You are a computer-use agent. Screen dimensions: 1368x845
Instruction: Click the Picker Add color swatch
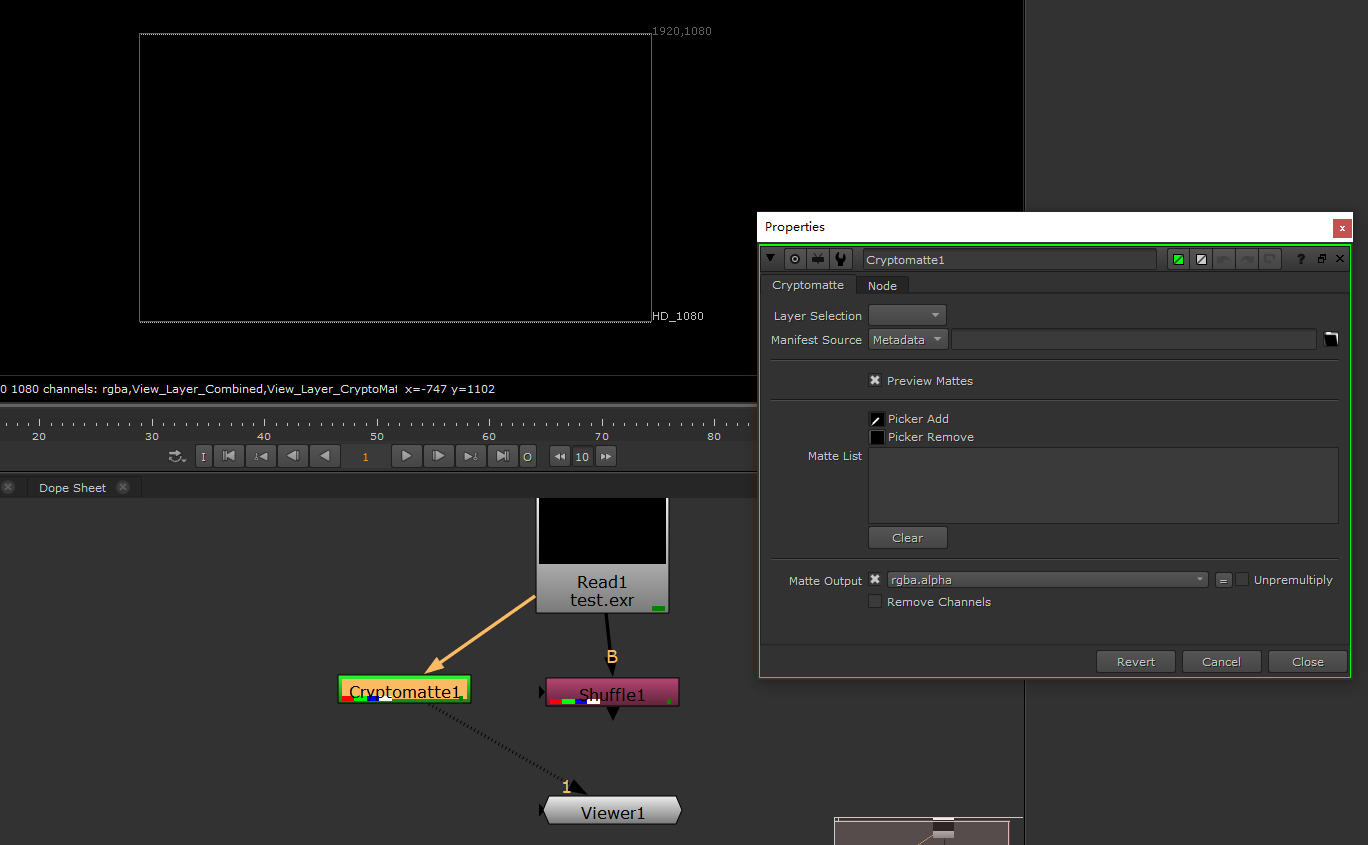tap(877, 419)
